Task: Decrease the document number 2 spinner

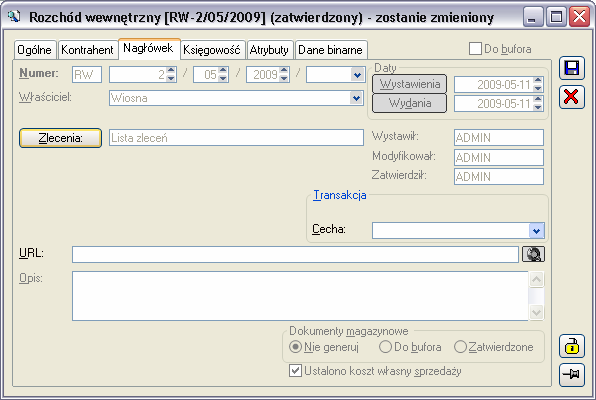Action: click(171, 78)
